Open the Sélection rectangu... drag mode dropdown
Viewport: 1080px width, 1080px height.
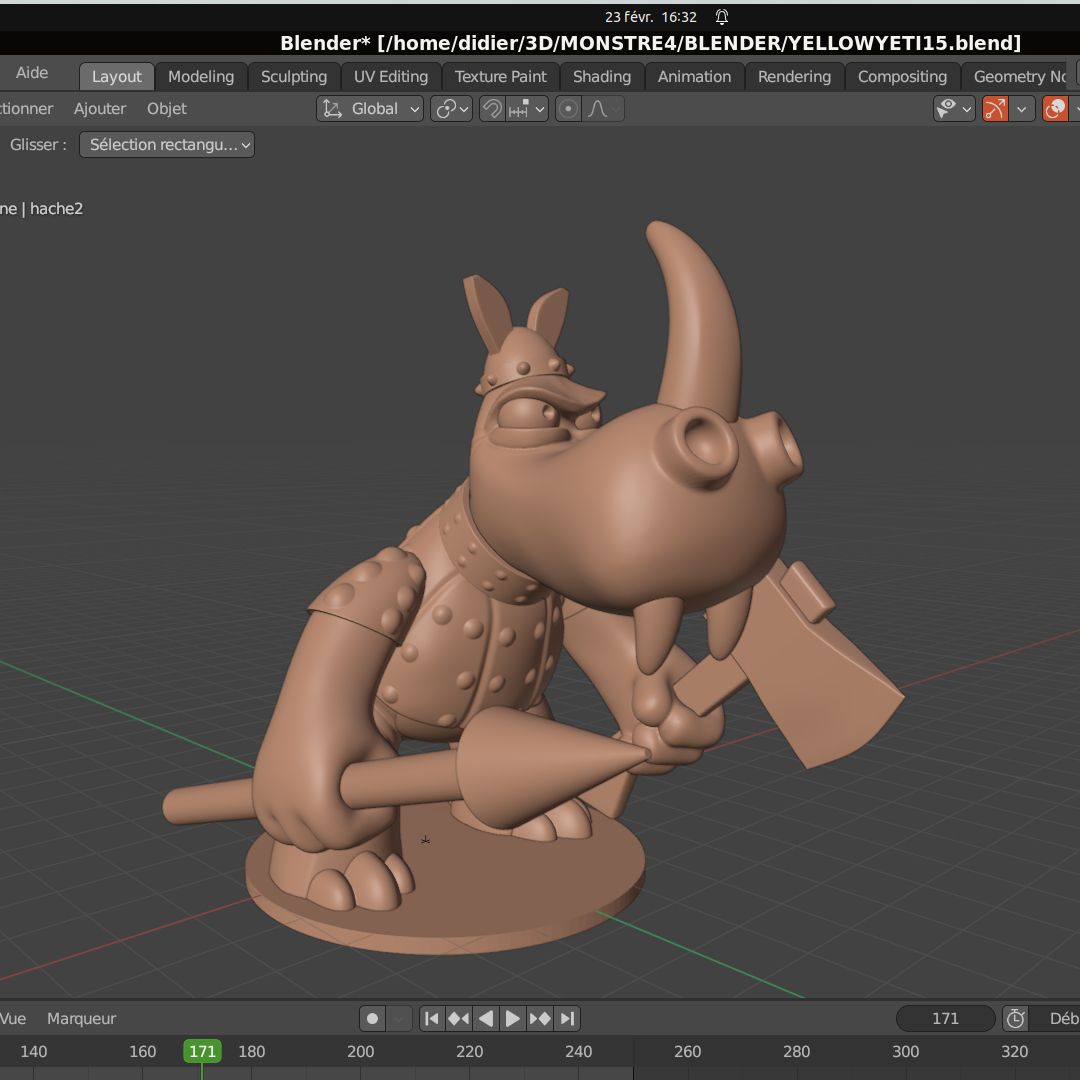coord(167,145)
